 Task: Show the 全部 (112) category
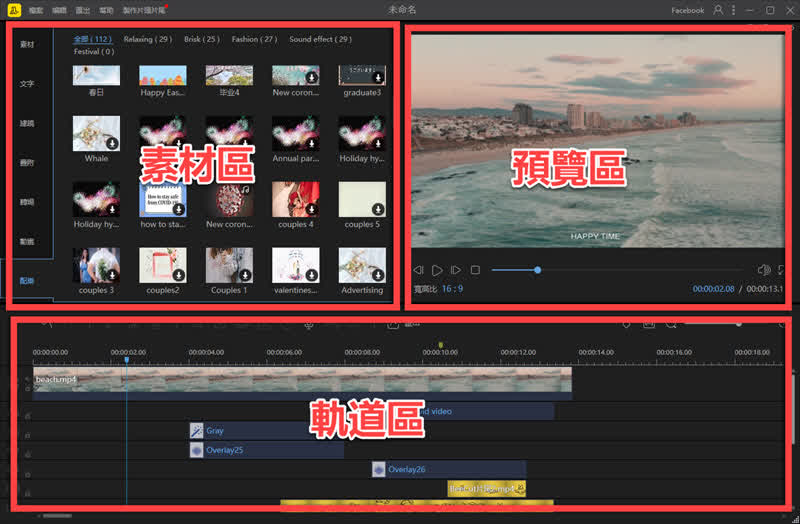[x=92, y=39]
